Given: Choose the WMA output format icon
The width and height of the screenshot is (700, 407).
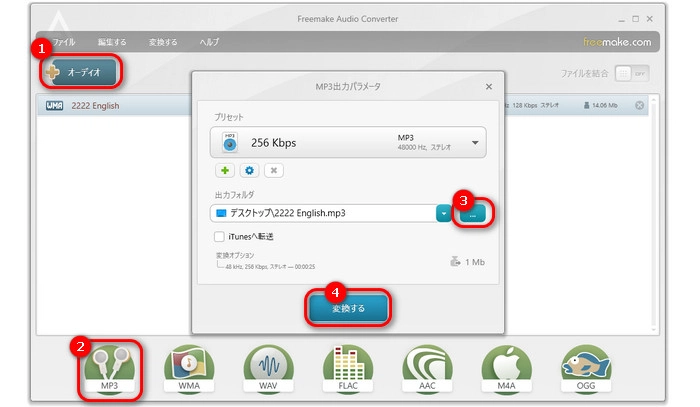Looking at the screenshot, I should 191,370.
